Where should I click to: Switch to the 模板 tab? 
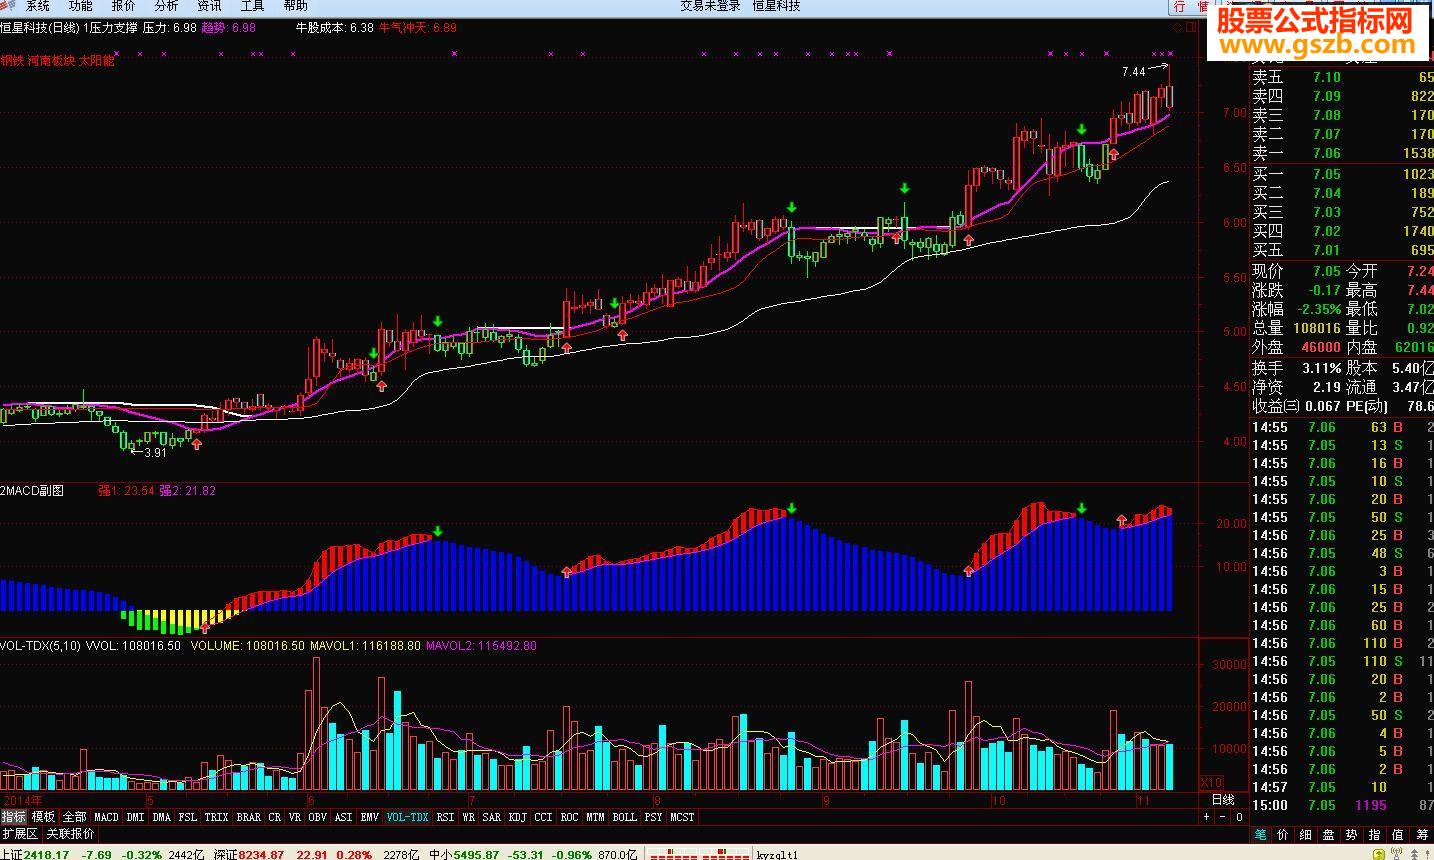pyautogui.click(x=43, y=817)
